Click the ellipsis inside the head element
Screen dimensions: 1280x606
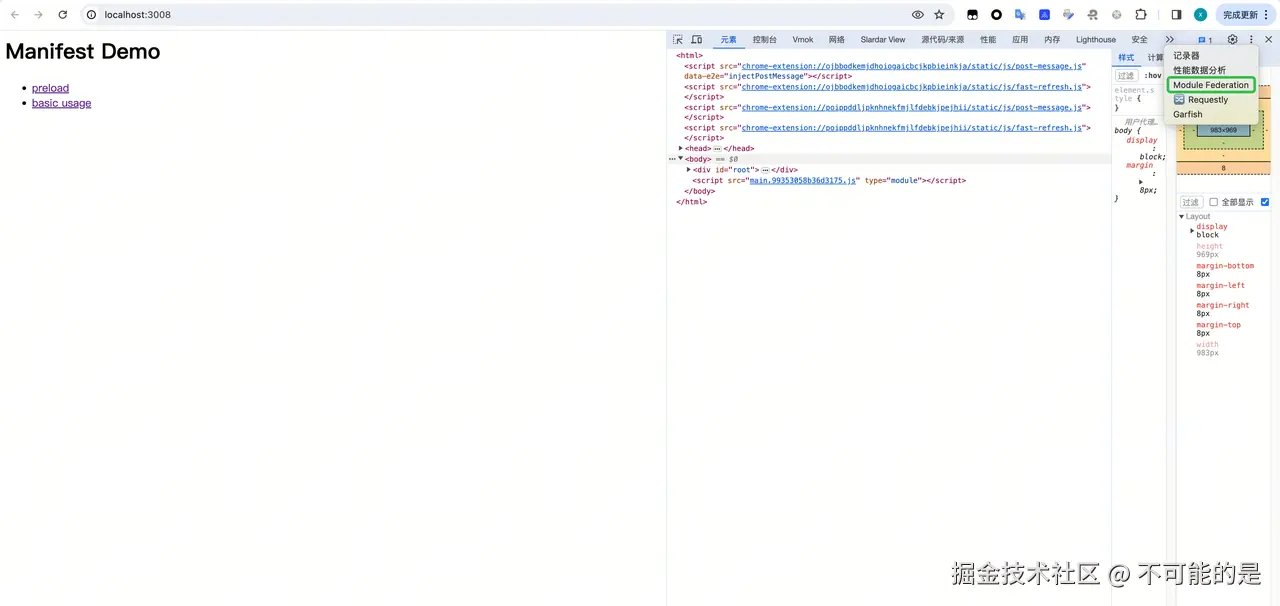(x=717, y=149)
